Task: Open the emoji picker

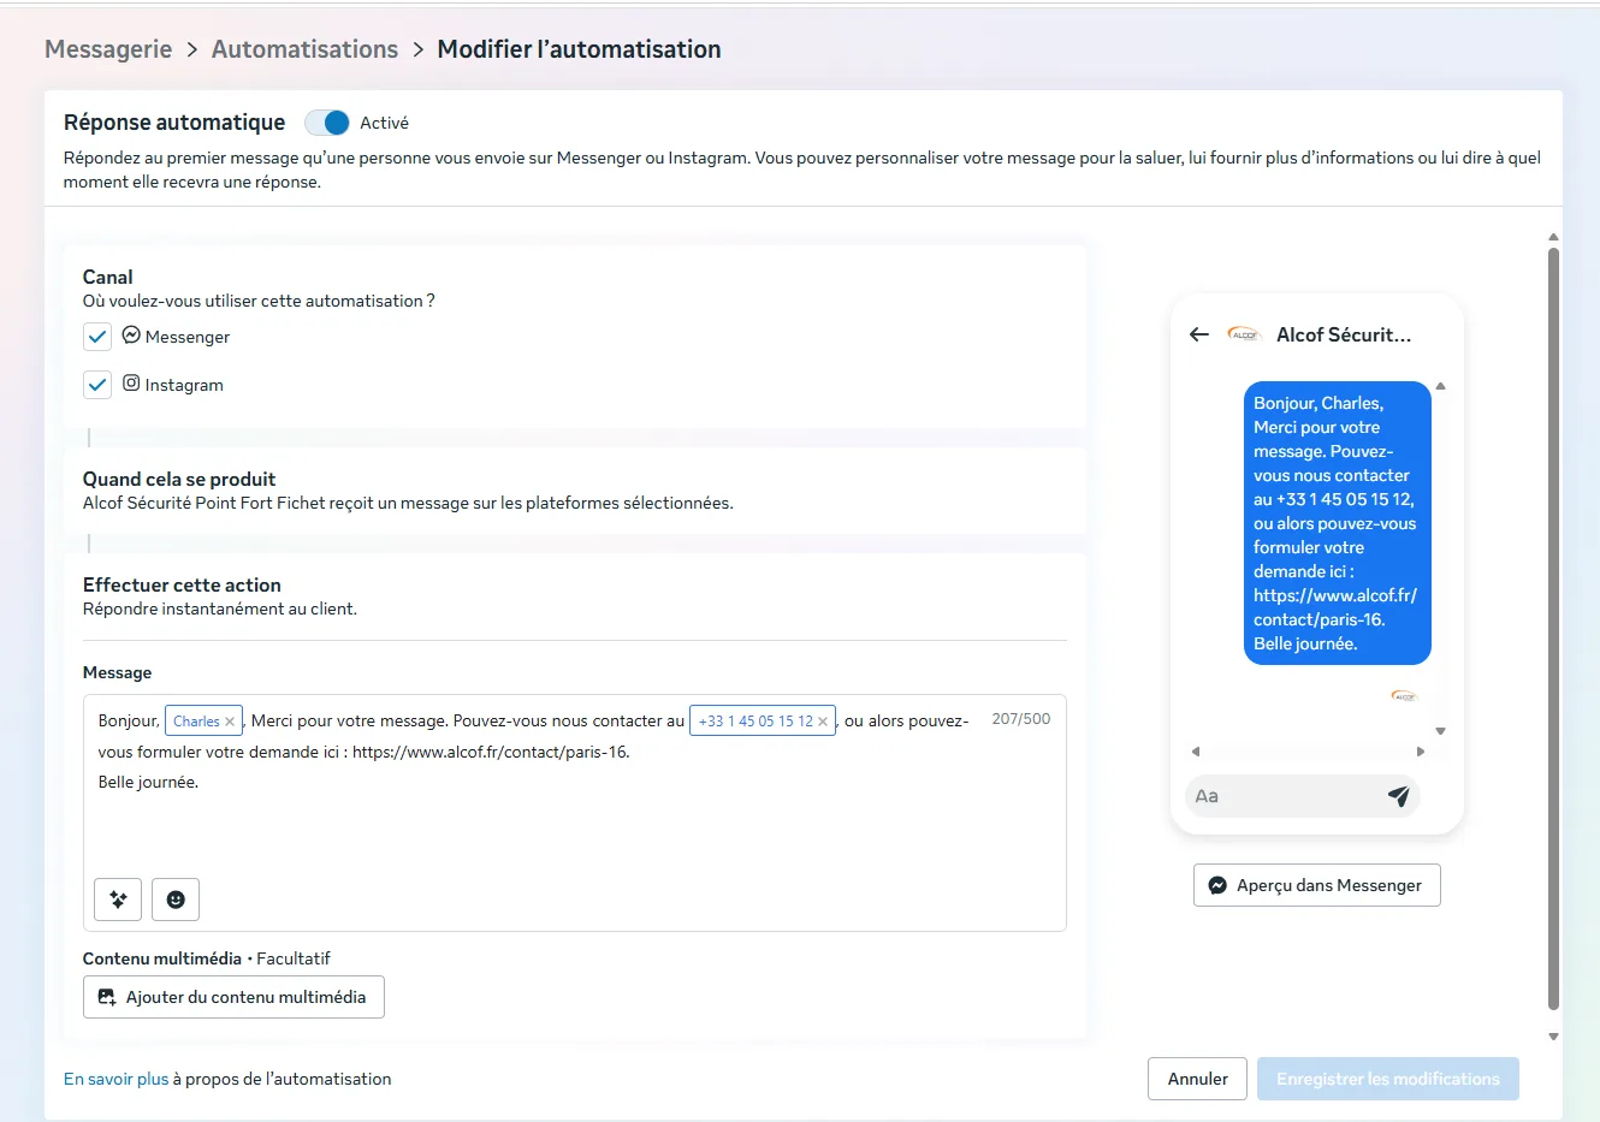Action: tap(176, 899)
